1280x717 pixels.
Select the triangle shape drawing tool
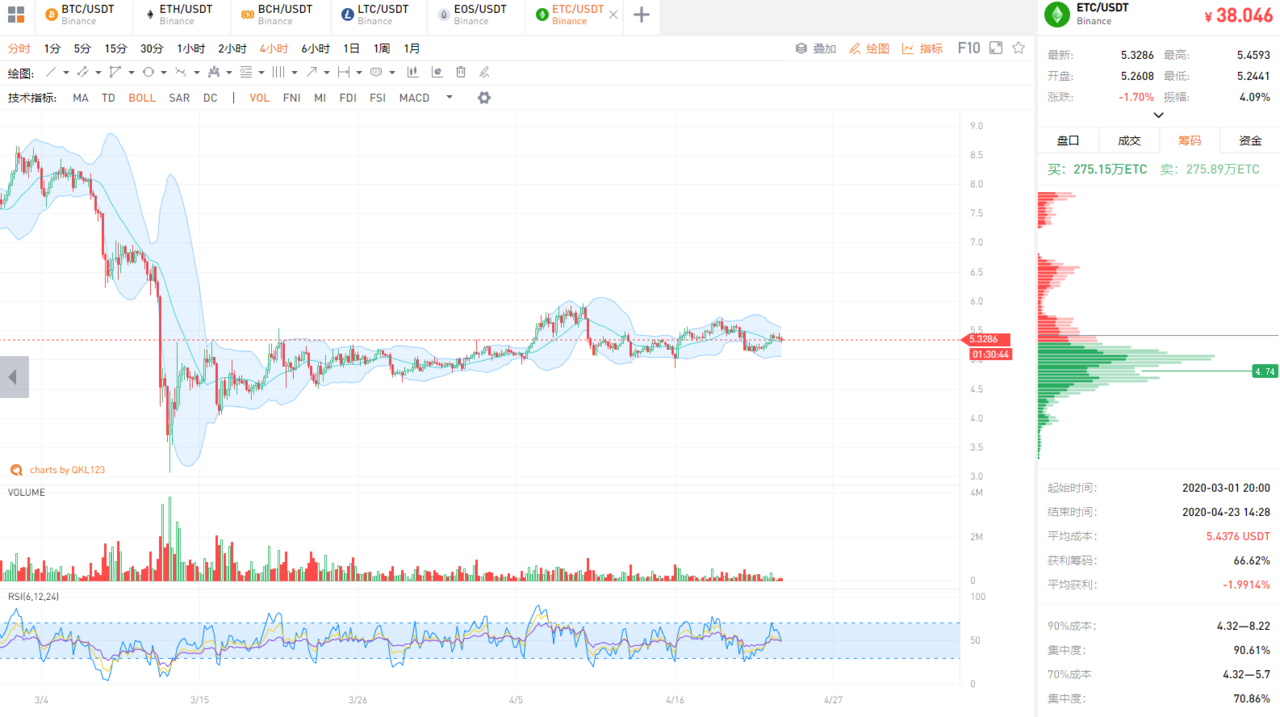coord(115,72)
